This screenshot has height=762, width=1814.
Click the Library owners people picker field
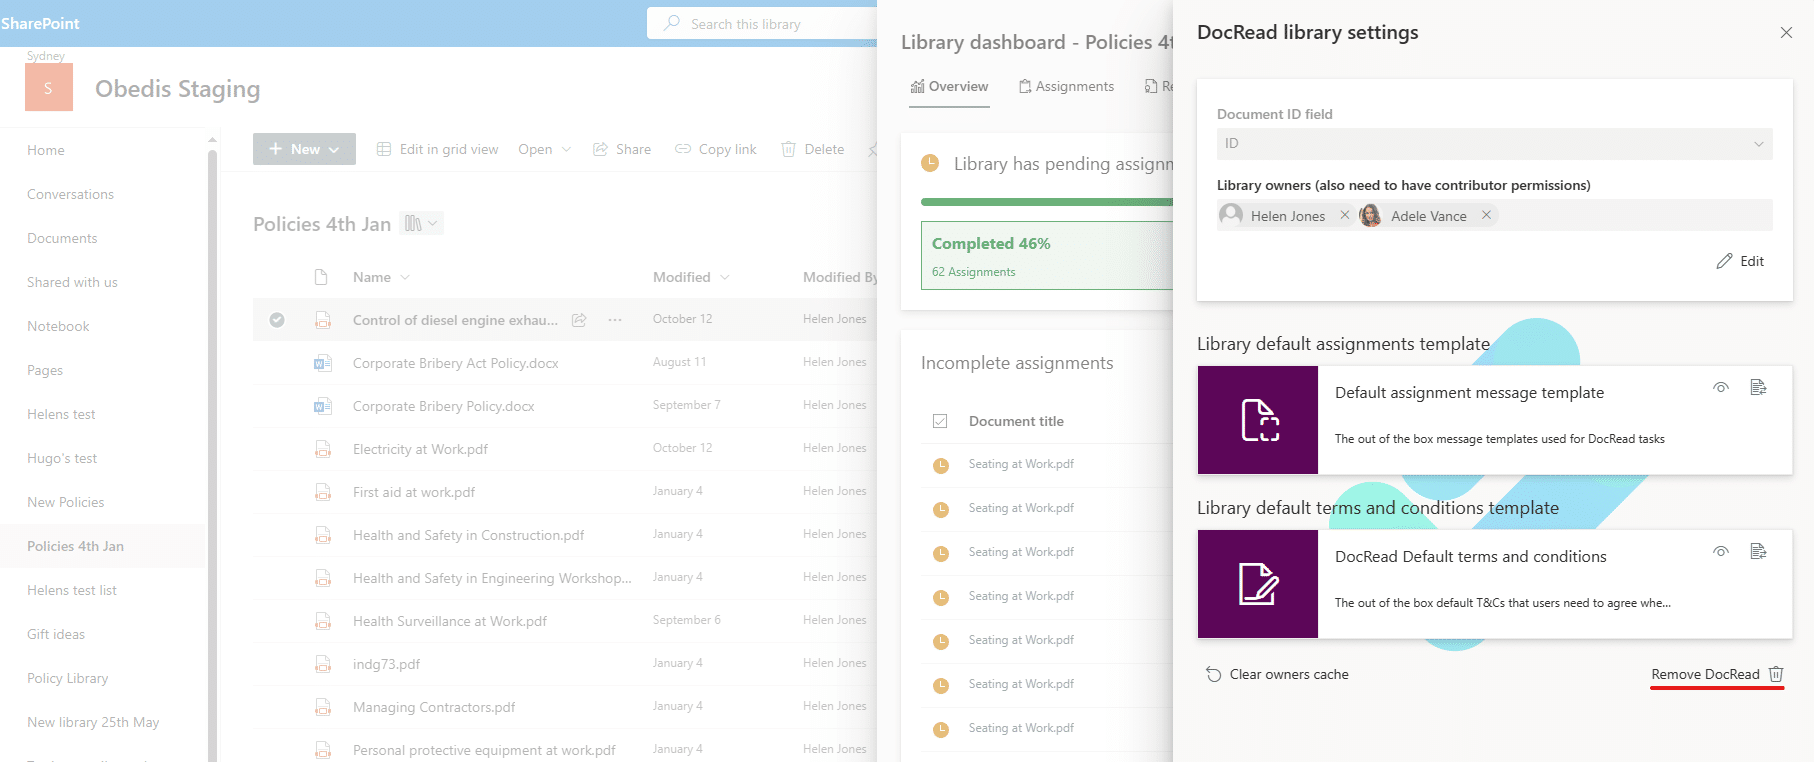pos(1495,215)
